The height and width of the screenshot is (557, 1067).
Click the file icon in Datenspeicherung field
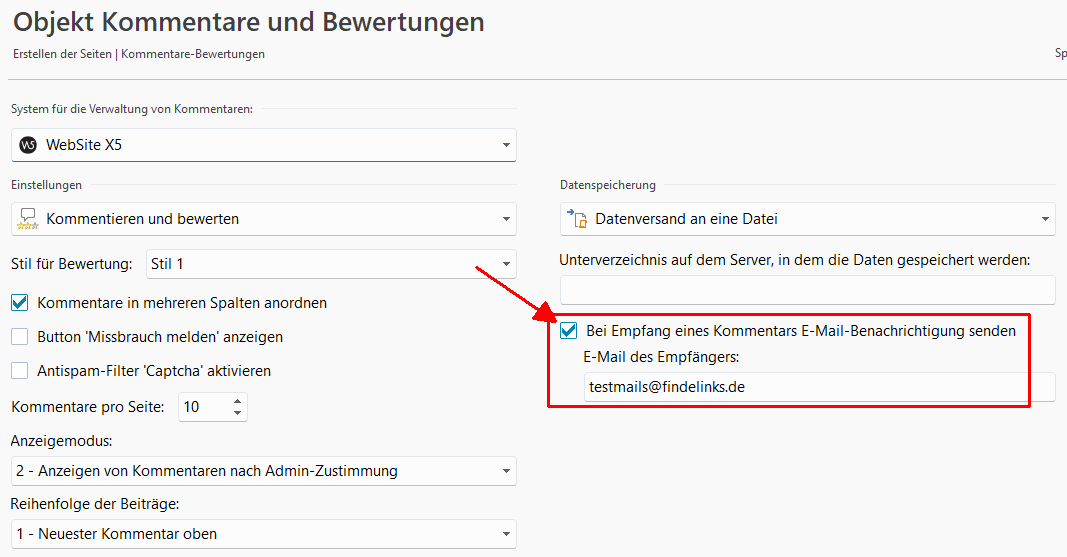click(x=577, y=219)
